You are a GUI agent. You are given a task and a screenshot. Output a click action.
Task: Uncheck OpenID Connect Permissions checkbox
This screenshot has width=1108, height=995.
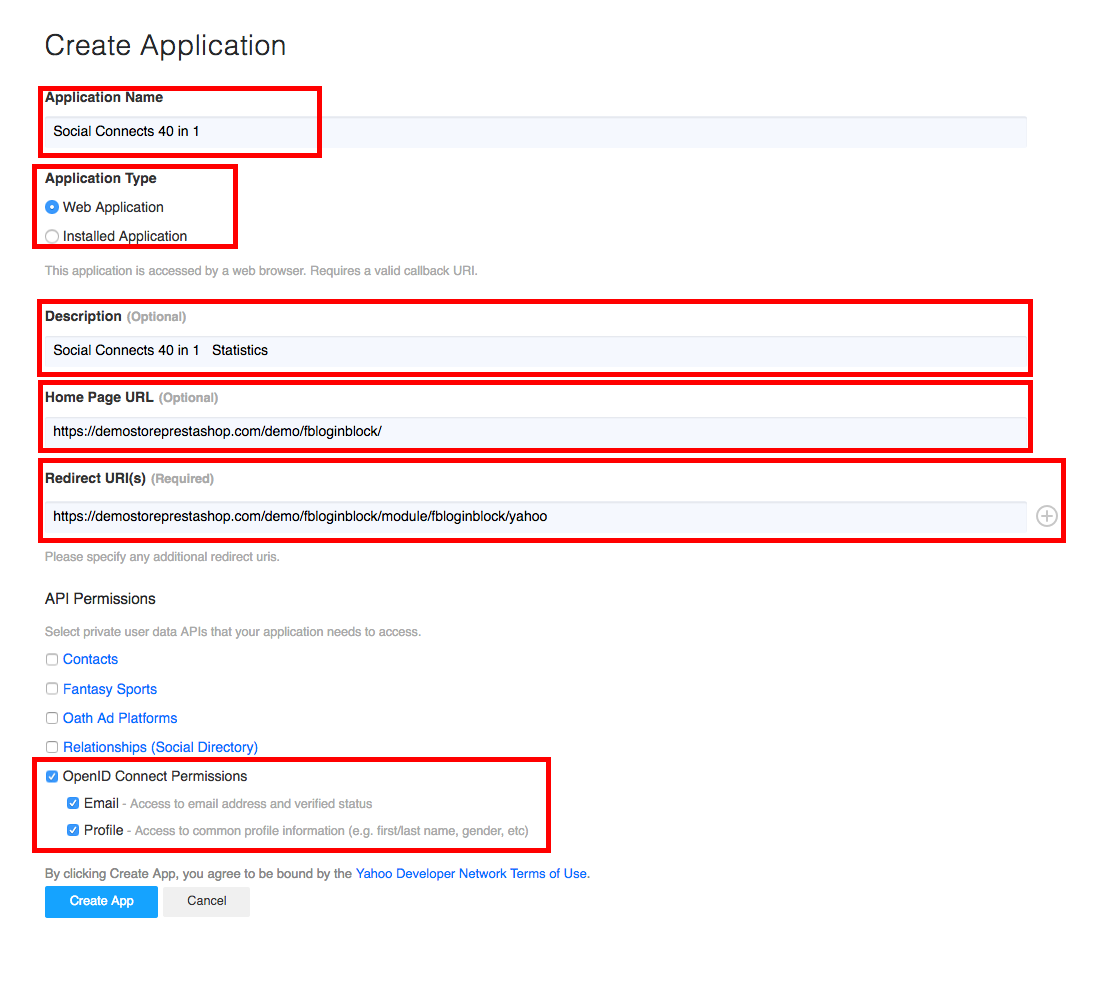pos(52,777)
